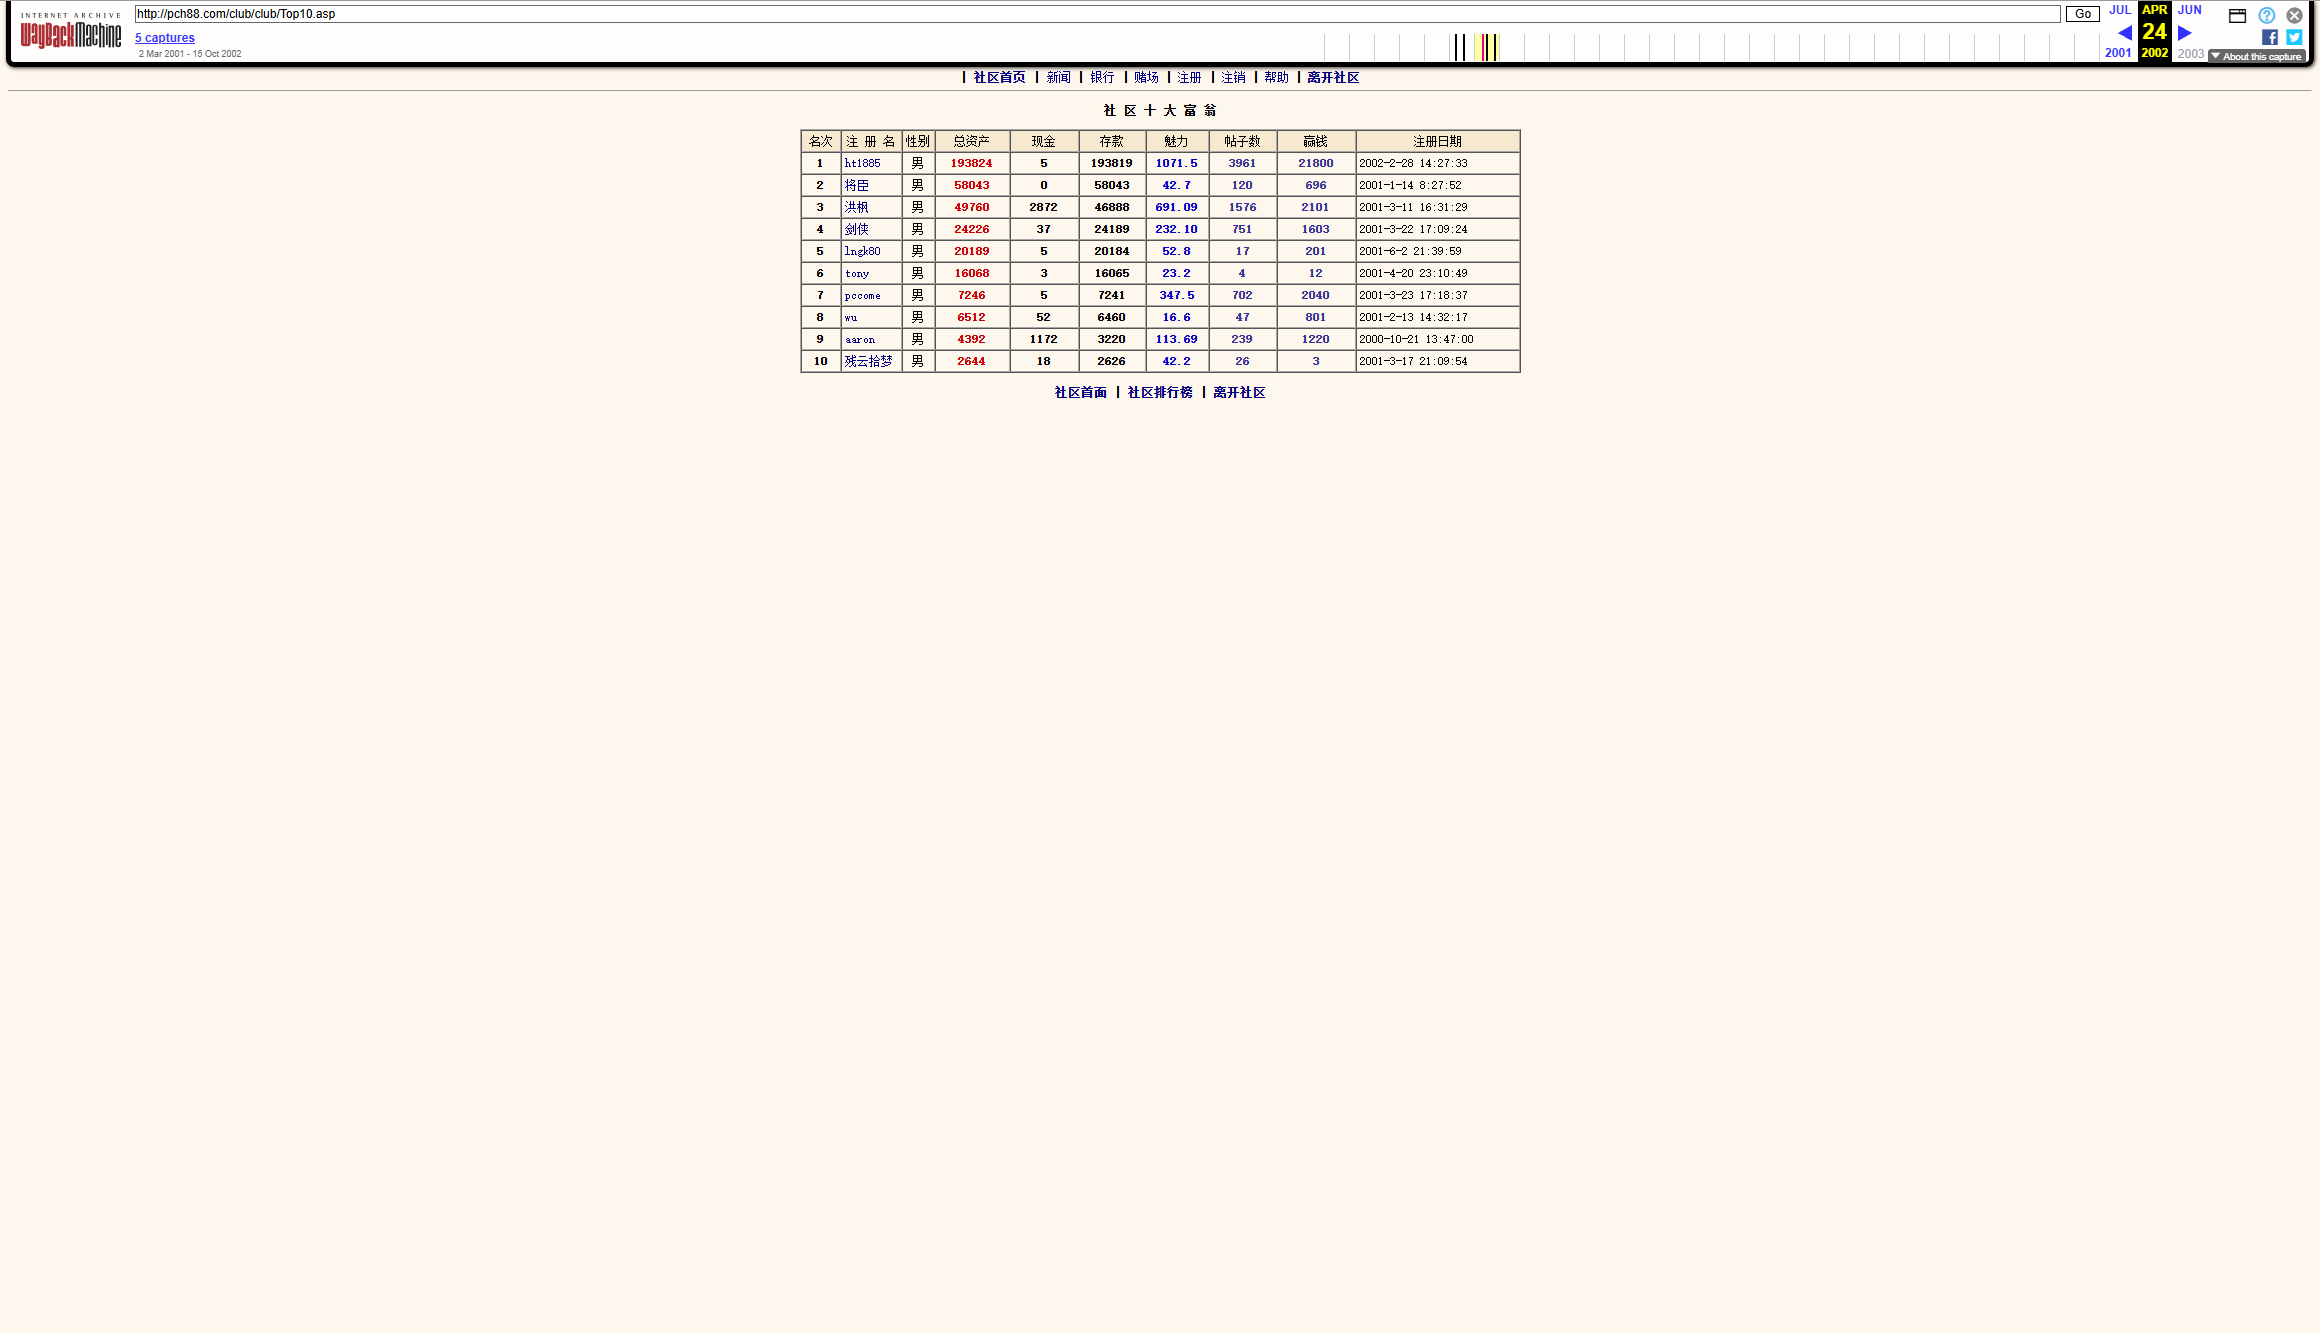Open user tony profile

pos(857,273)
